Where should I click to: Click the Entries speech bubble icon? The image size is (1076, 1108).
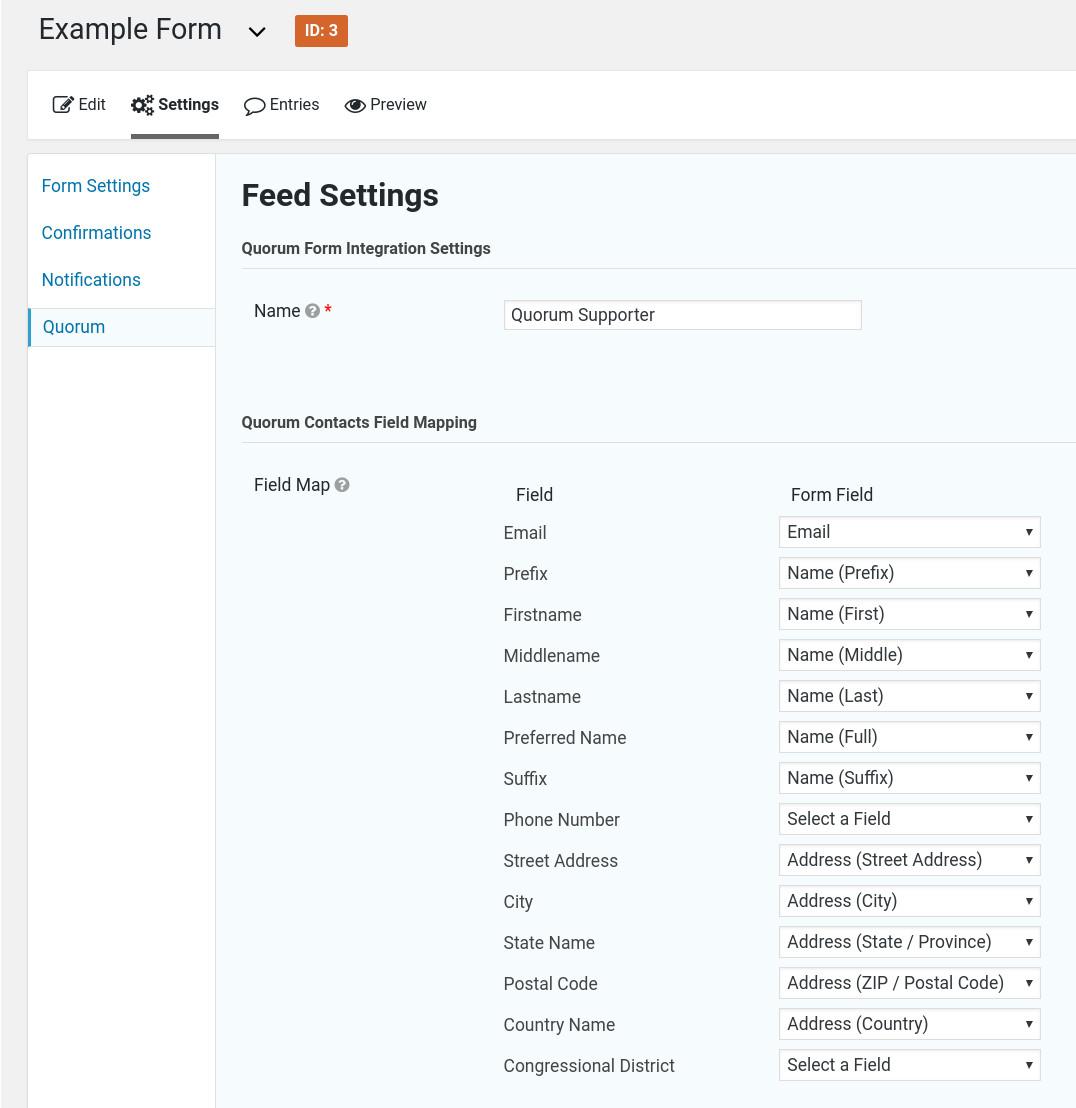click(254, 106)
